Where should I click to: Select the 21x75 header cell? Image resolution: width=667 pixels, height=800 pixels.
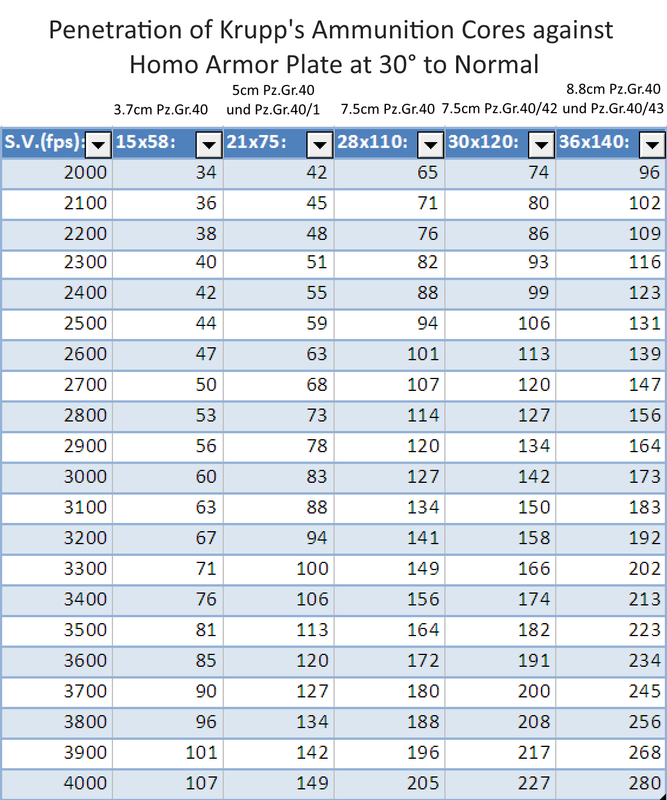(279, 143)
